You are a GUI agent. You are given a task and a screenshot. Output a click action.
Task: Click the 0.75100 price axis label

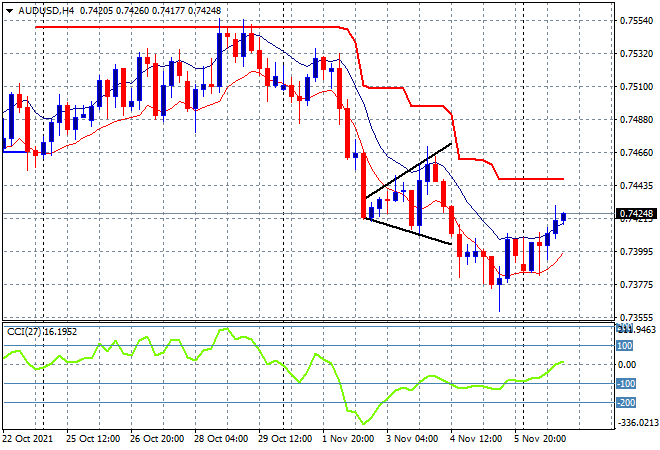tap(636, 87)
